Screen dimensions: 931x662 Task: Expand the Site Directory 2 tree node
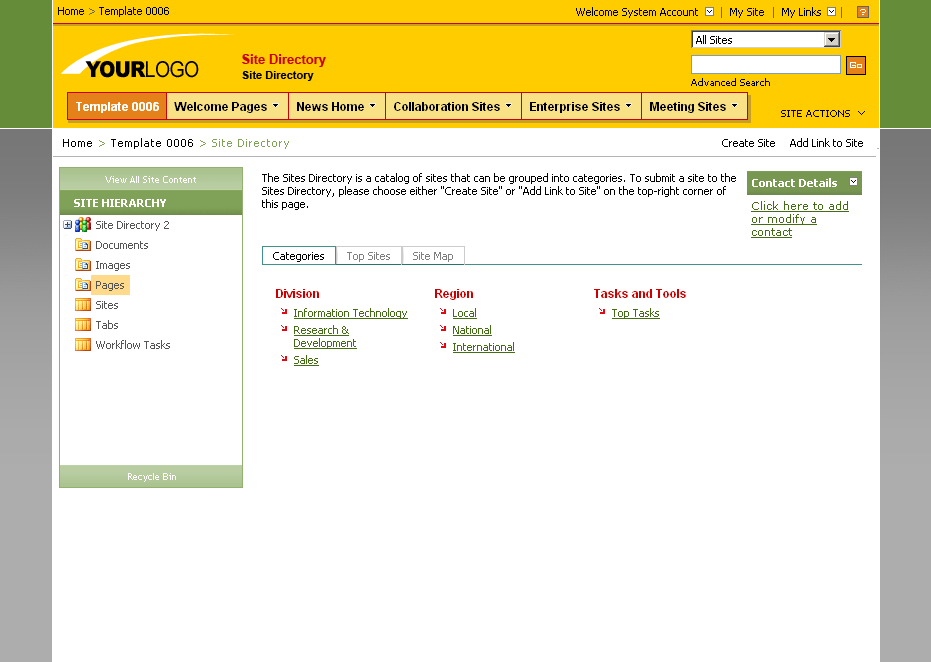pyautogui.click(x=67, y=225)
